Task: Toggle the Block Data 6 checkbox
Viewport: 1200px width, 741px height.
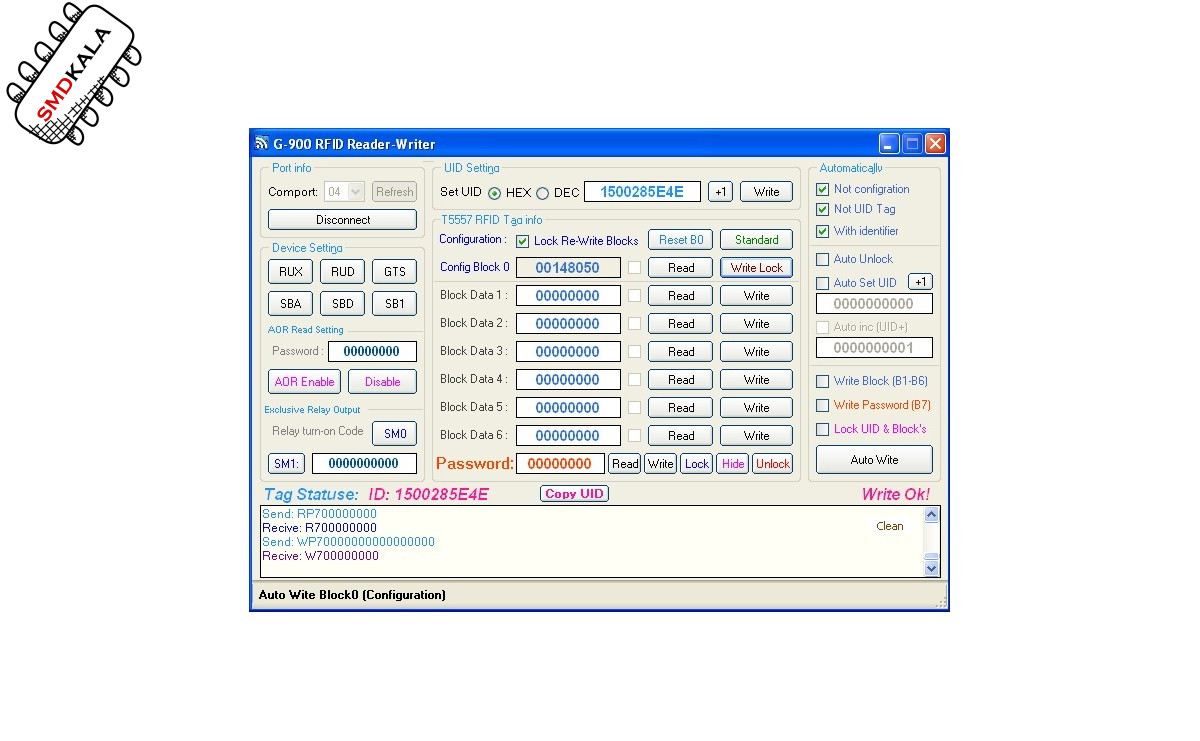Action: point(634,436)
